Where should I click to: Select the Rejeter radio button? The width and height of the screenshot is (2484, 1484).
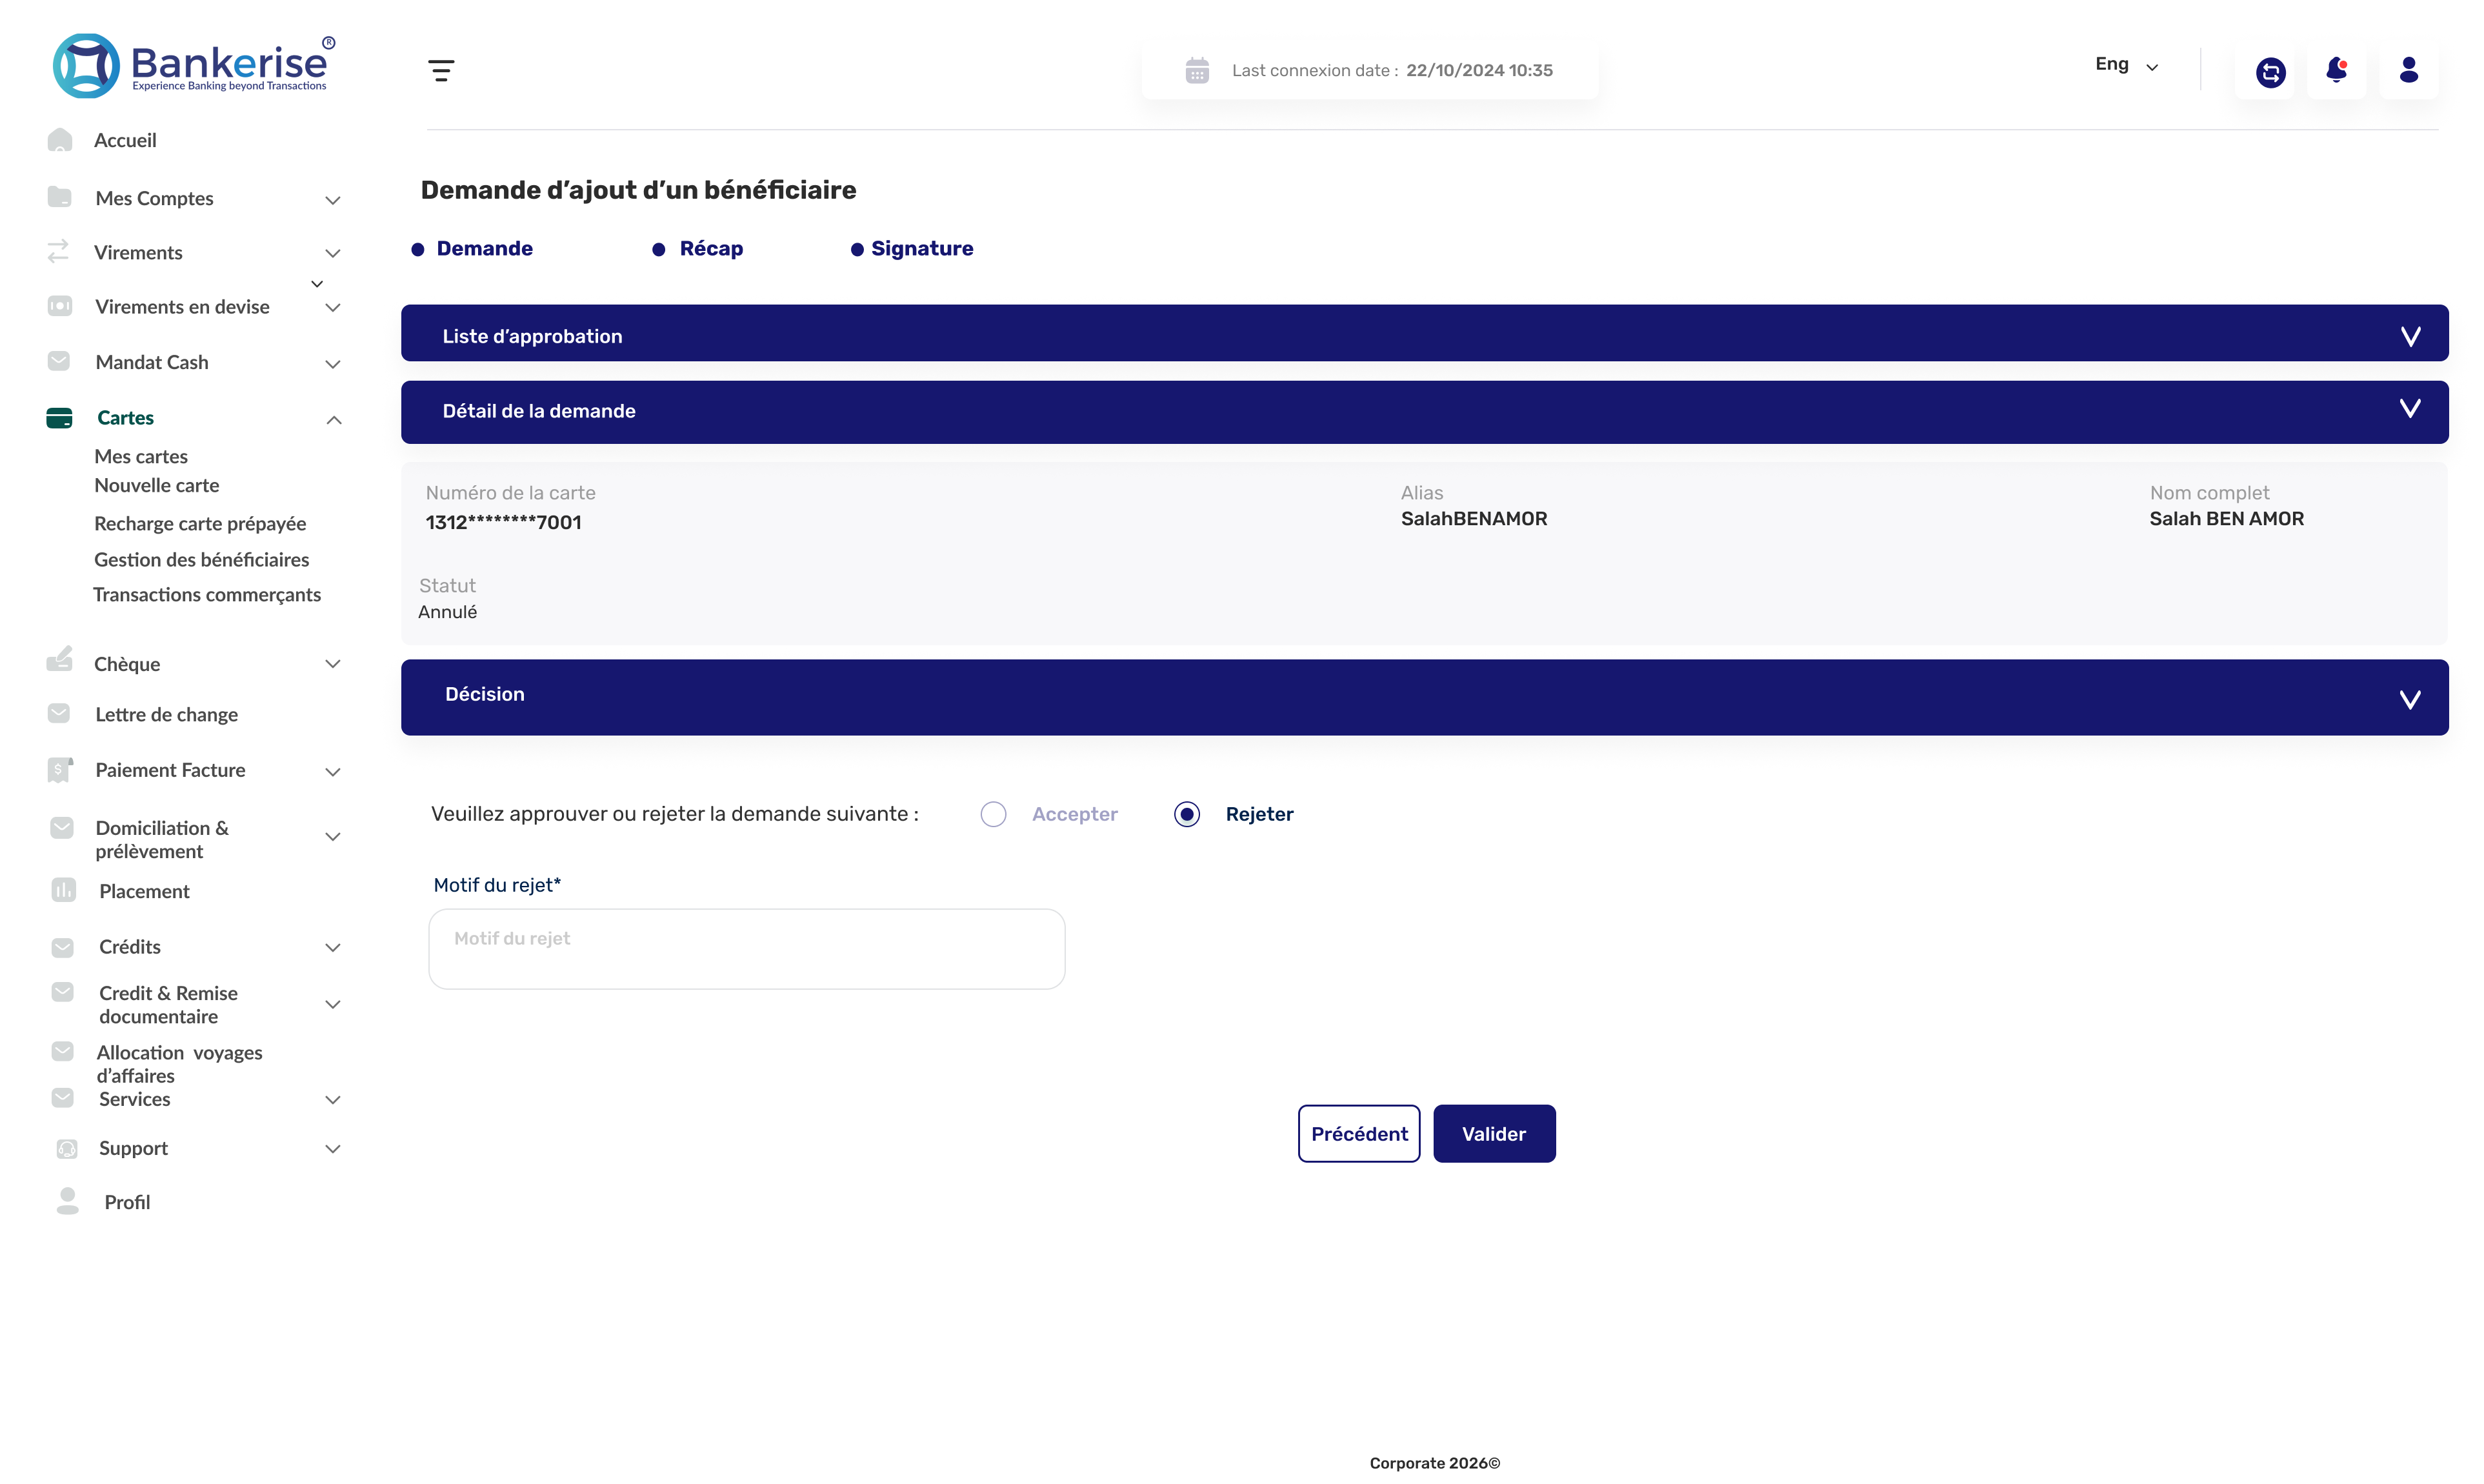point(1187,814)
